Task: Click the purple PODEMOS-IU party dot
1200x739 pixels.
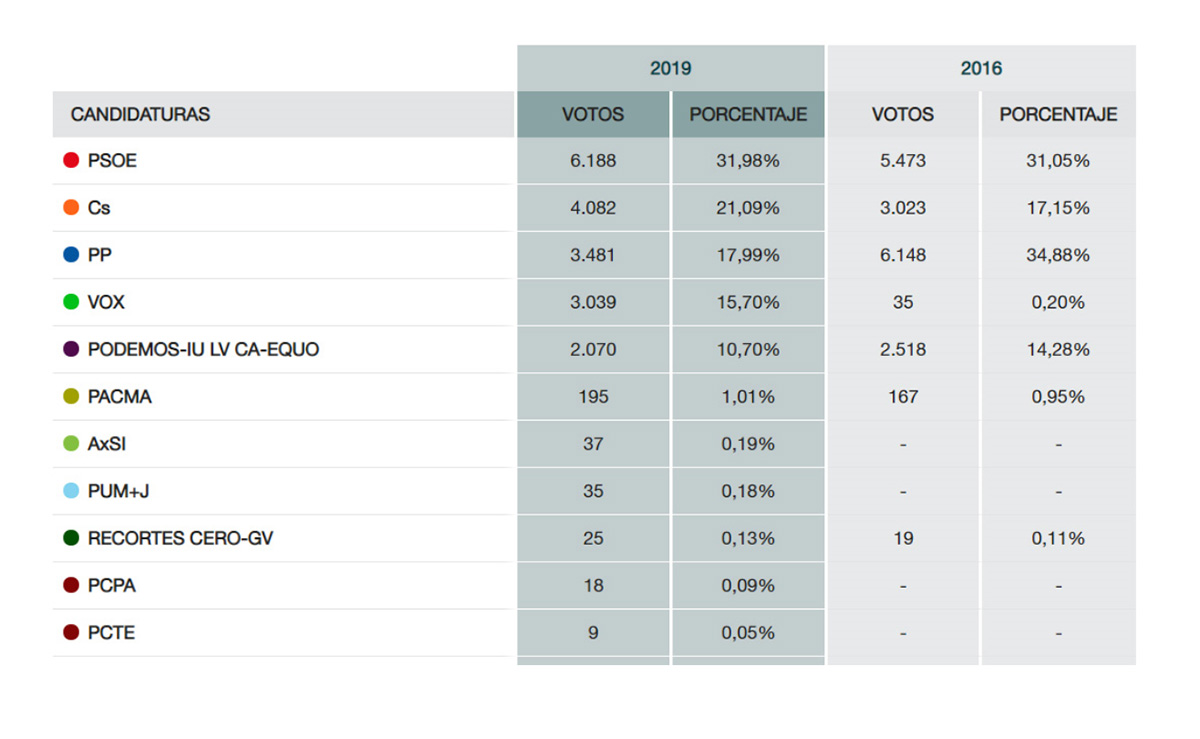Action: tap(71, 349)
